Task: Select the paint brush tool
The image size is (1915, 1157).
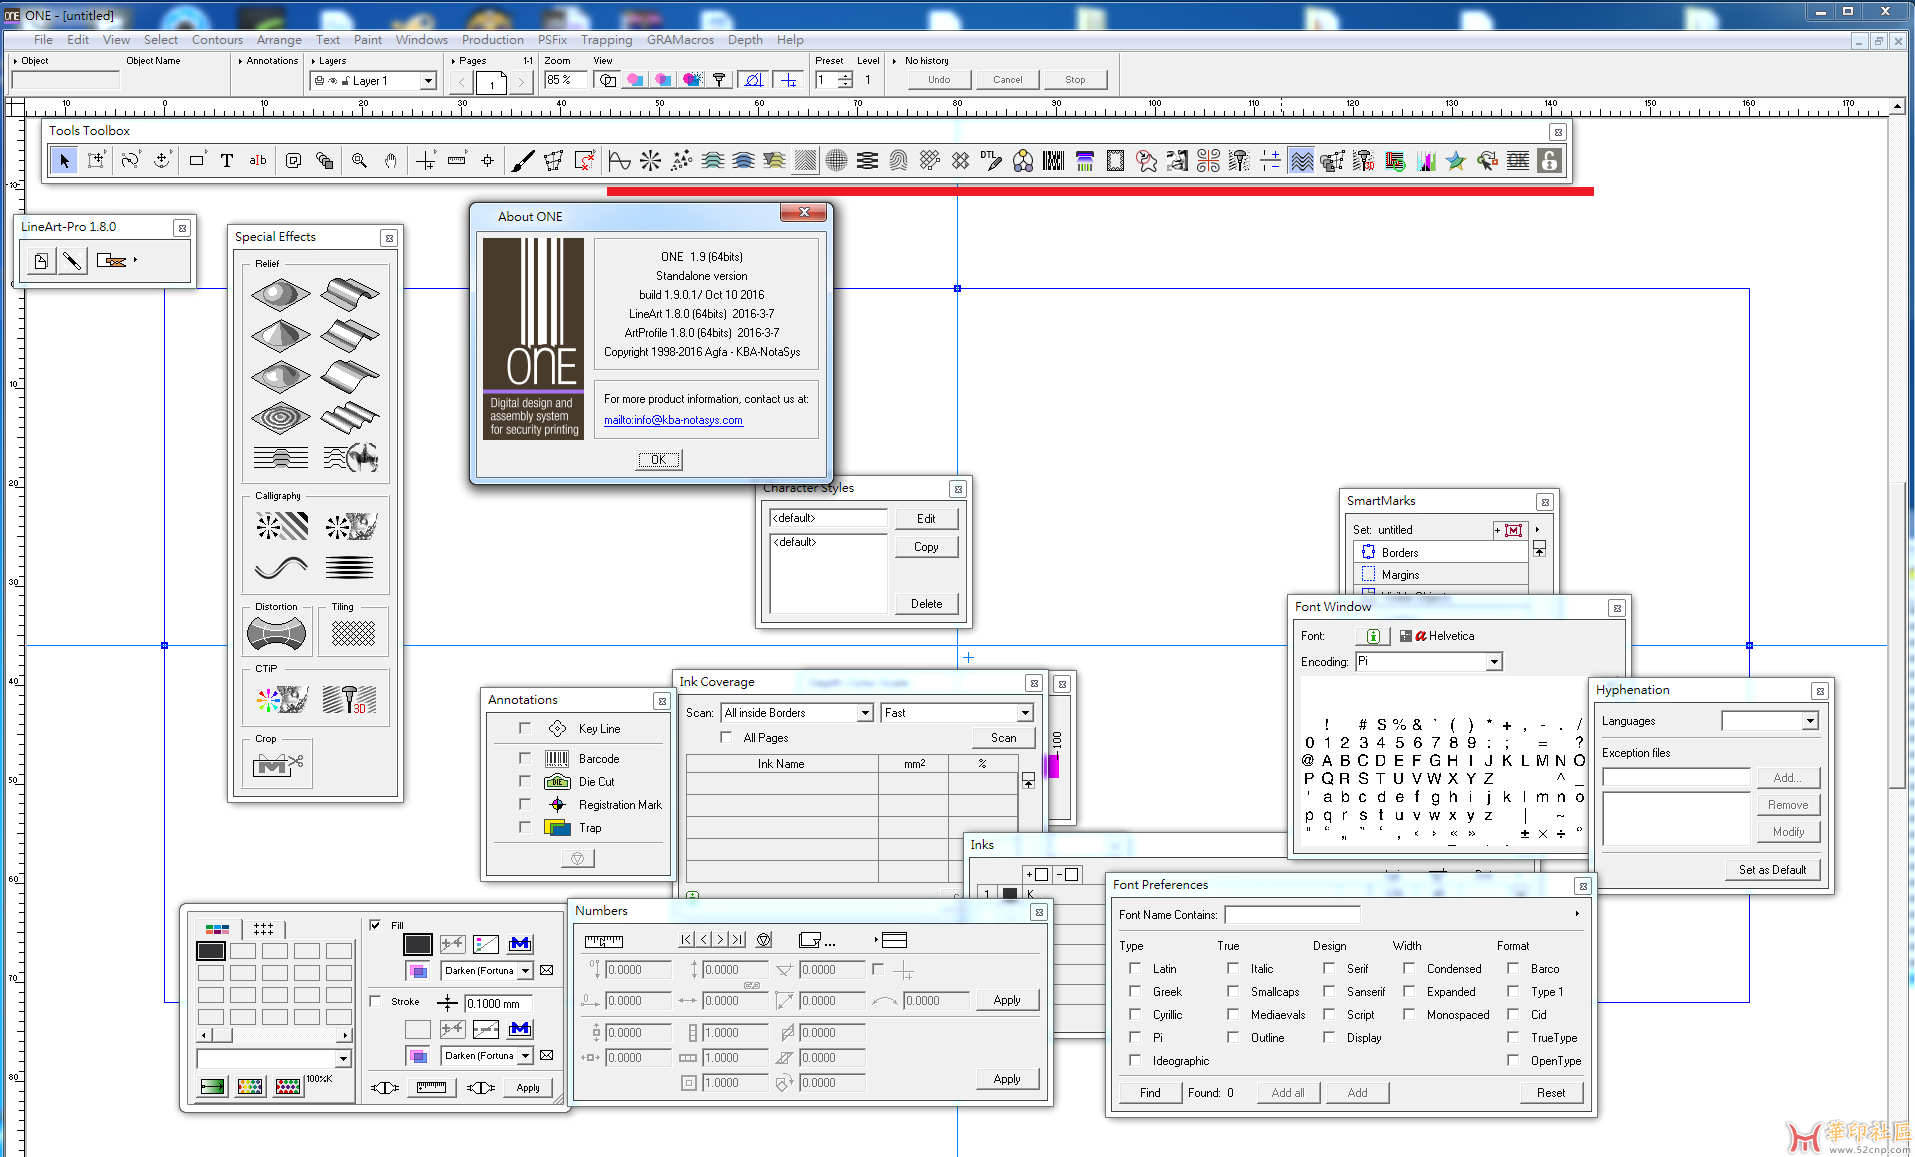Action: pos(522,160)
